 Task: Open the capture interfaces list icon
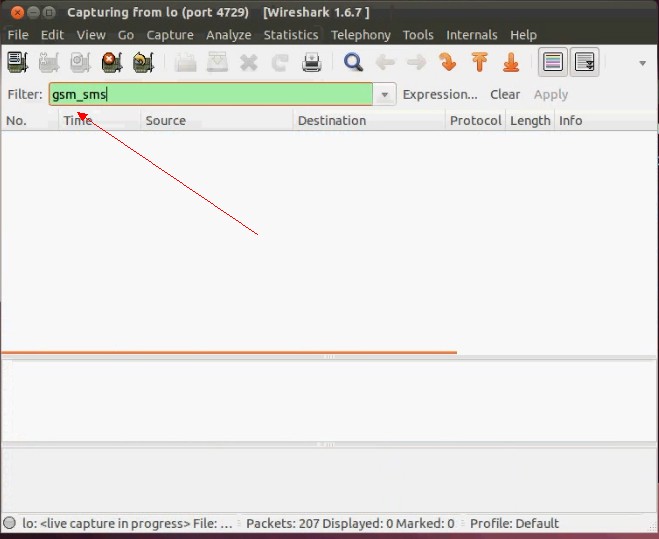pos(18,62)
